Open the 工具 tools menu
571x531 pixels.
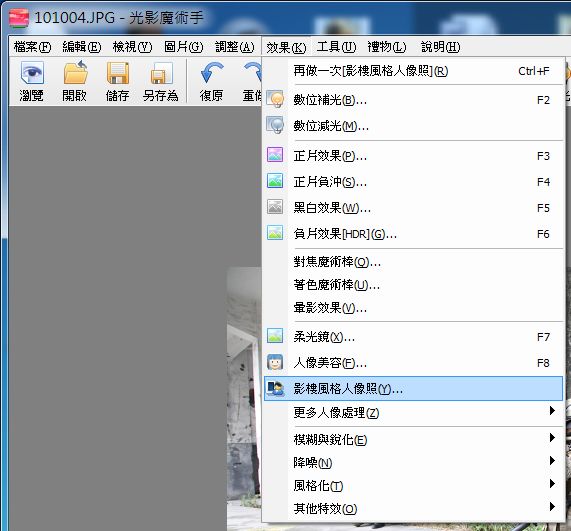pyautogui.click(x=336, y=47)
